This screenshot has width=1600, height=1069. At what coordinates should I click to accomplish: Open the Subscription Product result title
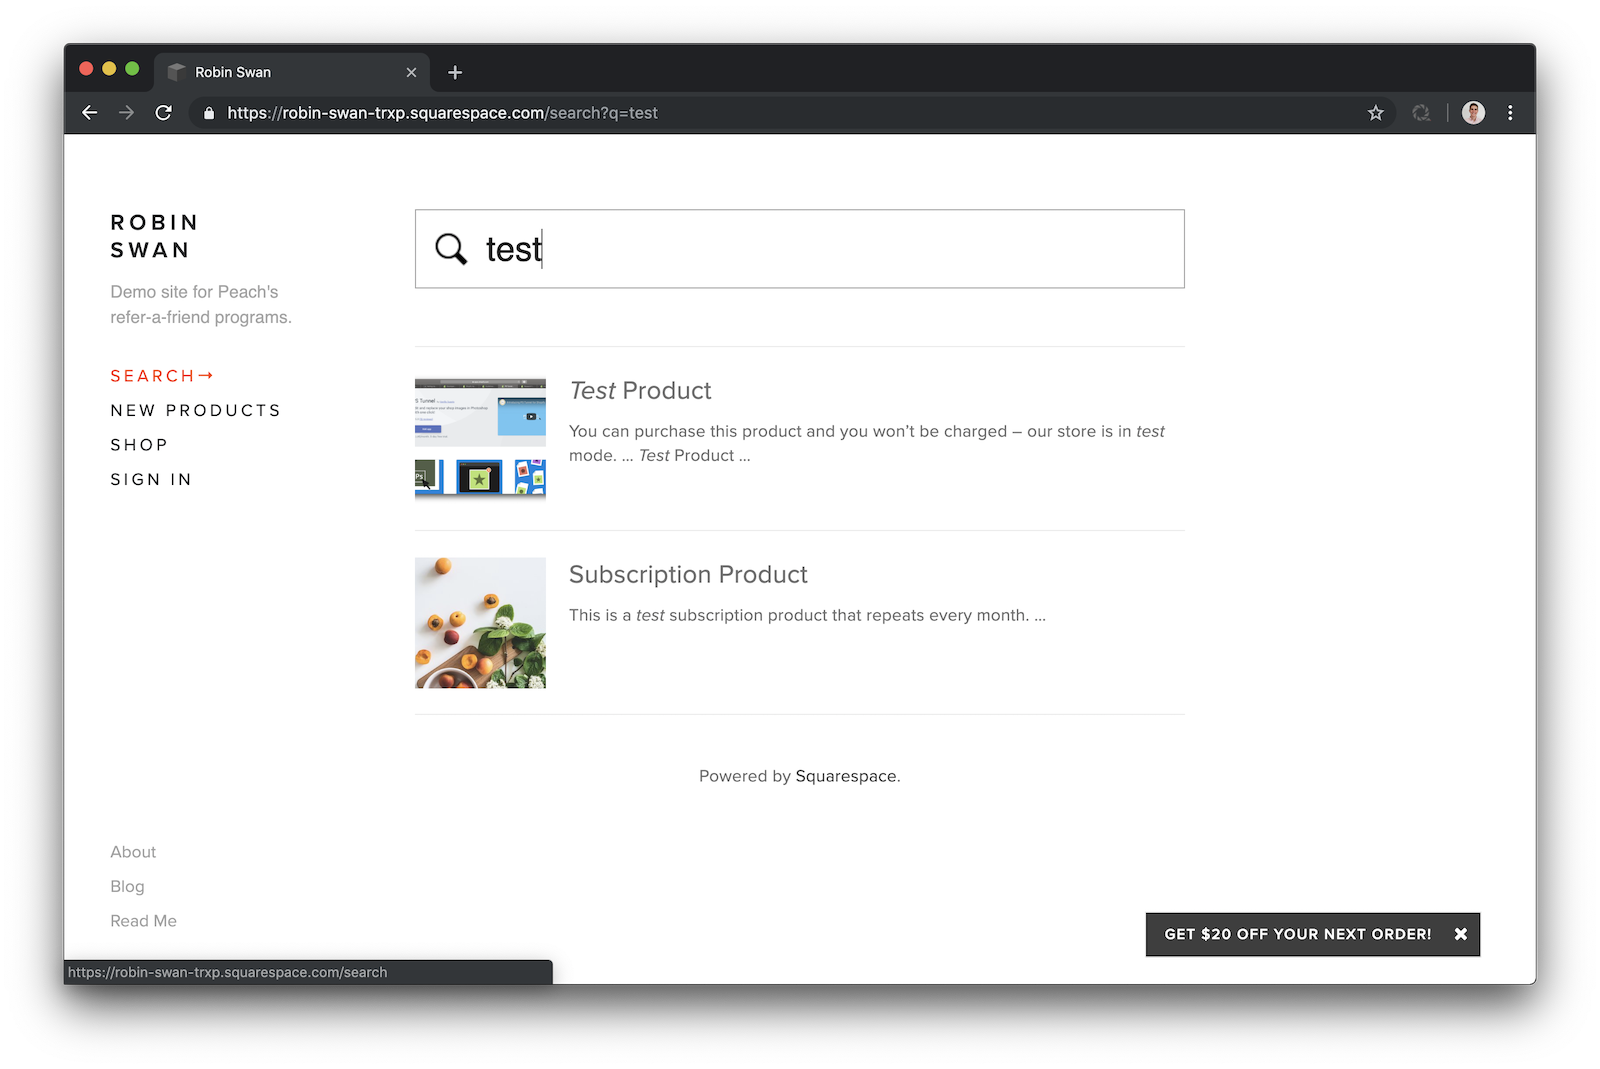[688, 575]
